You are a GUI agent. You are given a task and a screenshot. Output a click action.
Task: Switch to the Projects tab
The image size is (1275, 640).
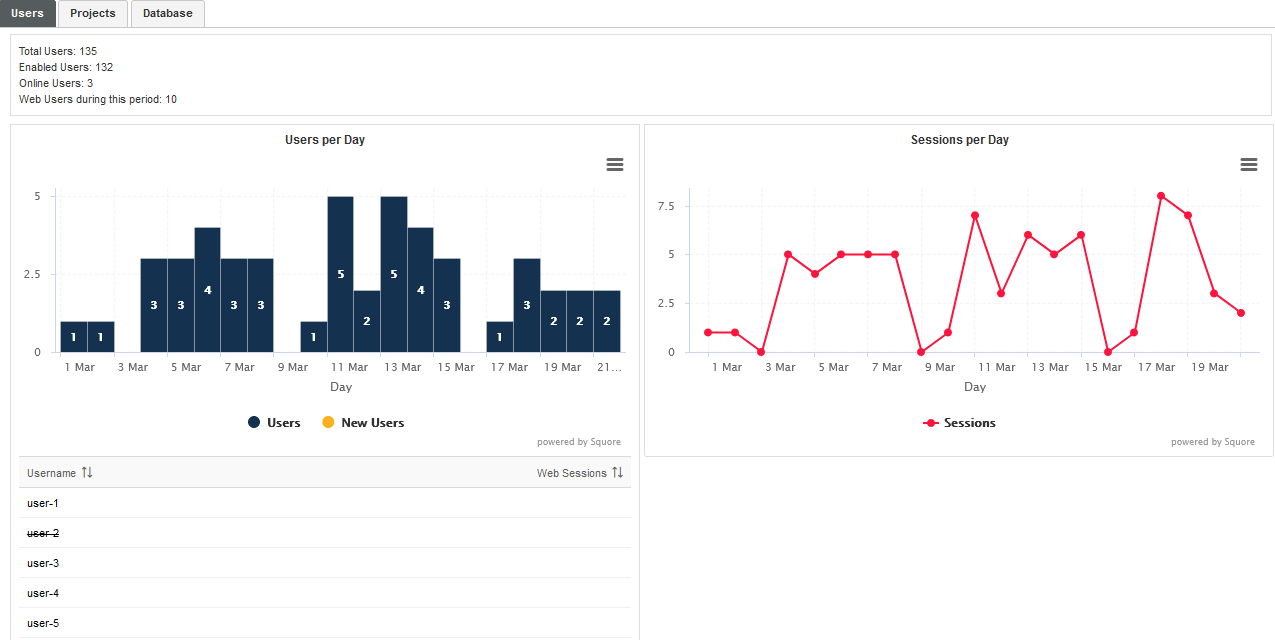(x=92, y=13)
